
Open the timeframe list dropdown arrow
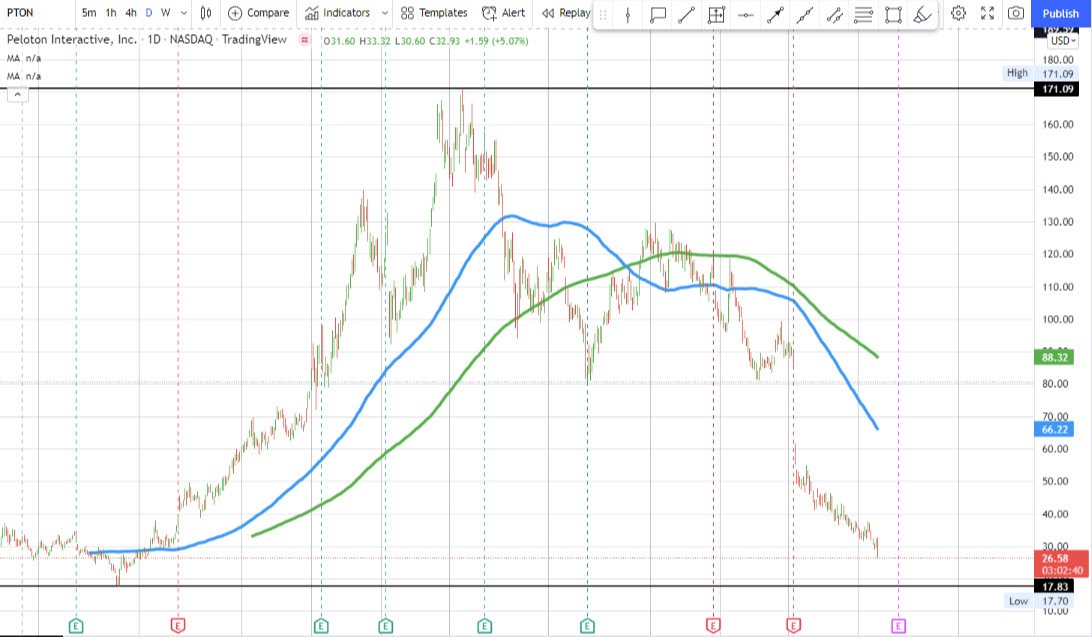coord(184,13)
